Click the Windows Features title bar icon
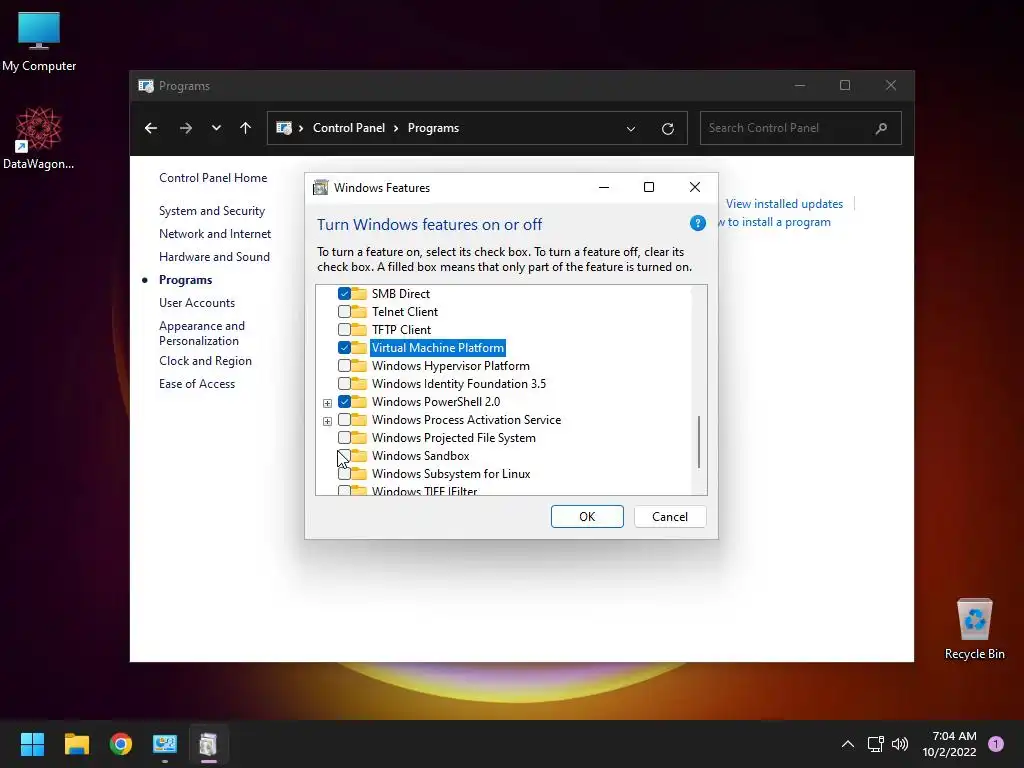 (x=320, y=188)
